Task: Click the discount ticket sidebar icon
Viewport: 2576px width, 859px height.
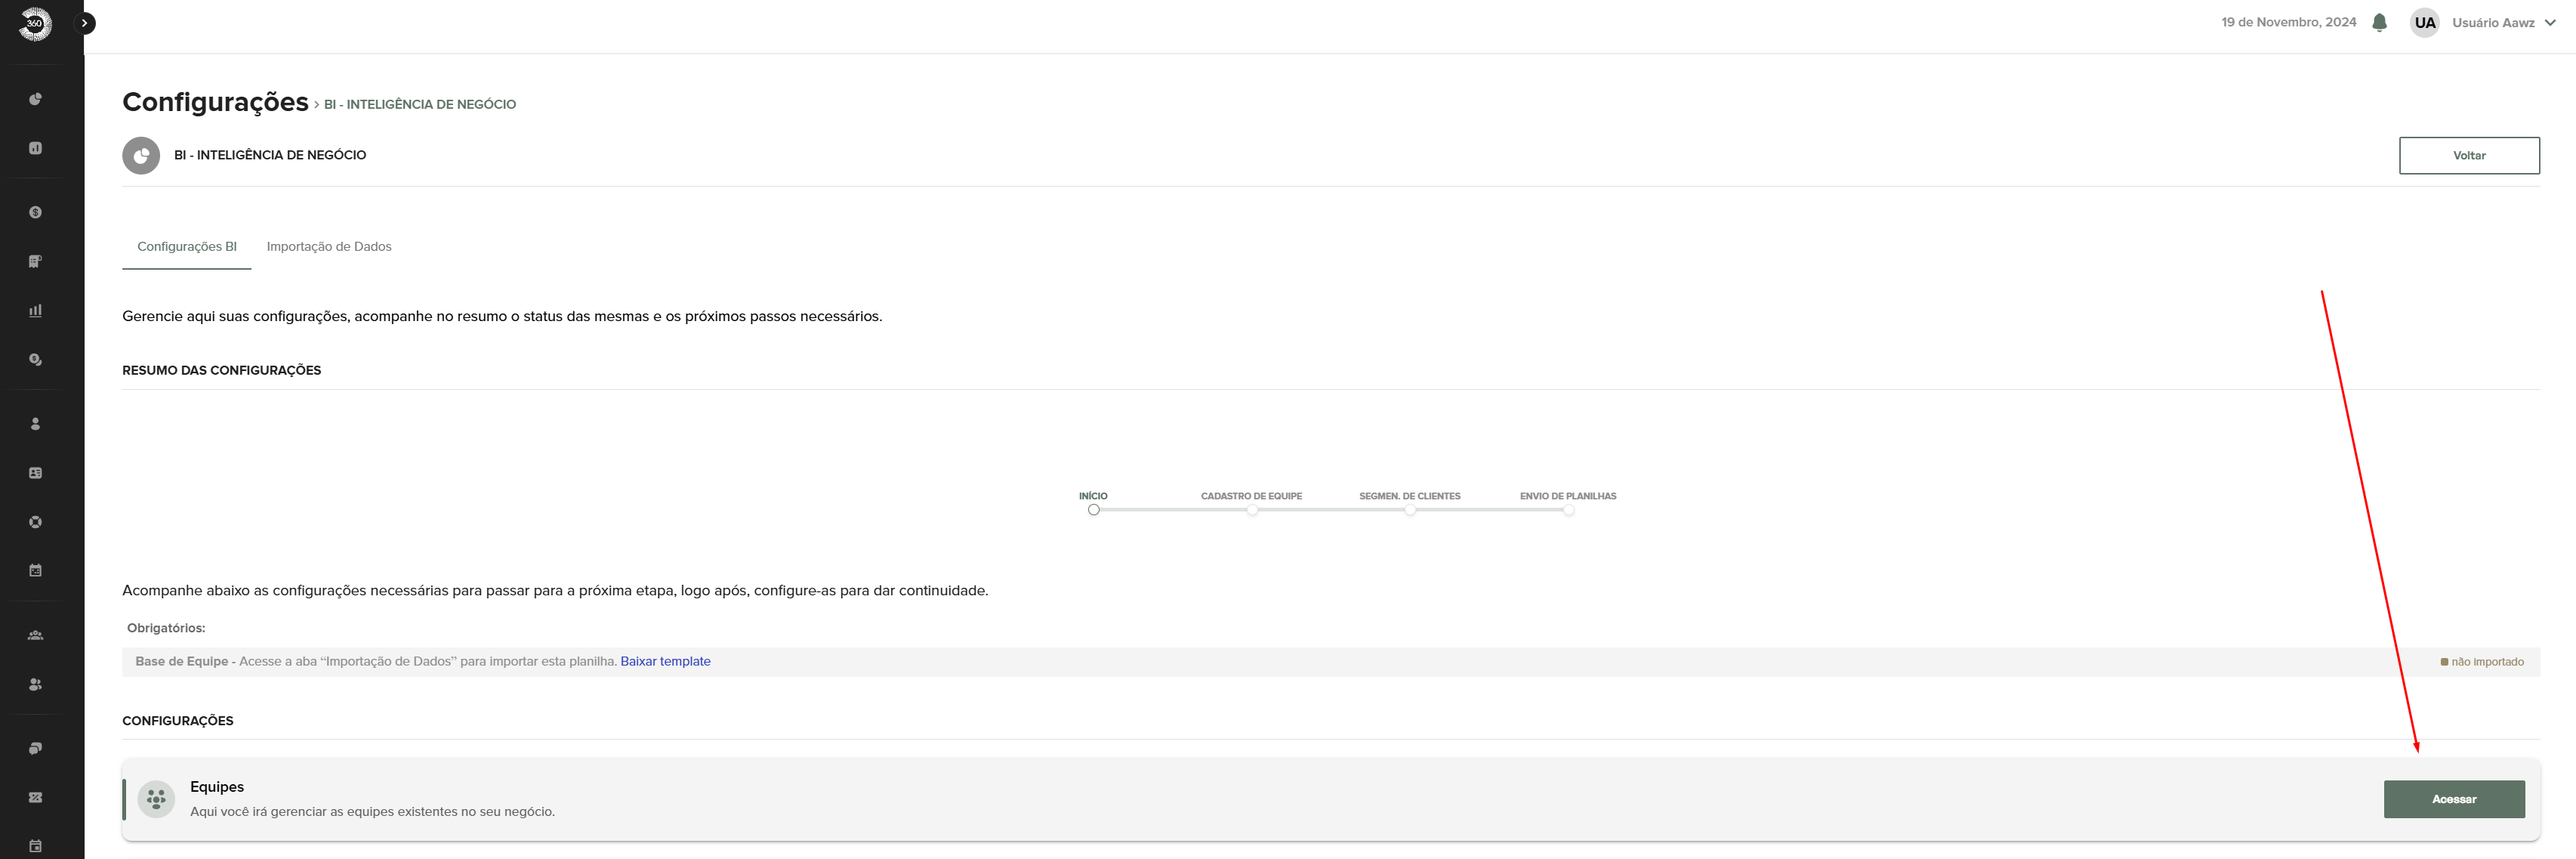Action: [35, 797]
